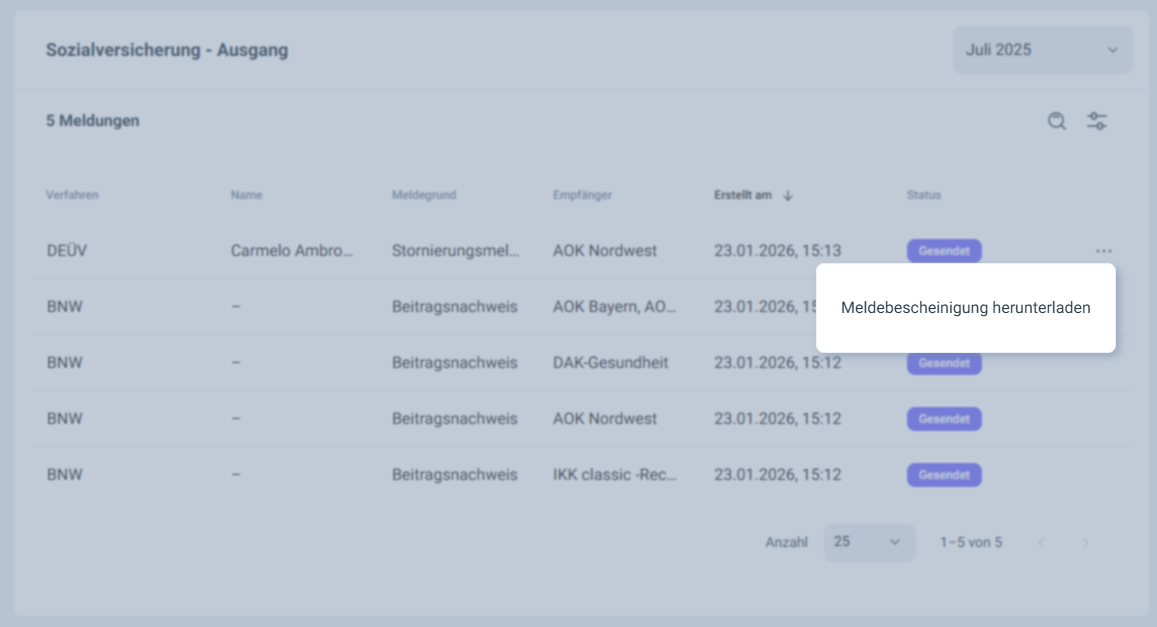Click the Verfahren column header
The image size is (1157, 627).
coord(72,195)
